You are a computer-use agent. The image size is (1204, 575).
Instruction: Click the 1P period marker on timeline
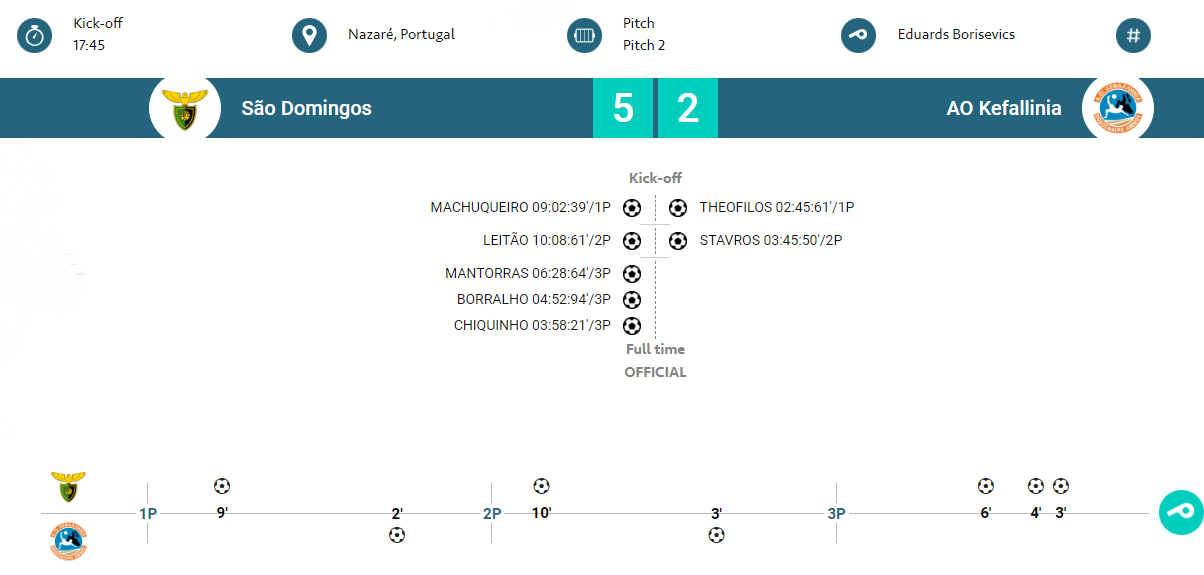pyautogui.click(x=148, y=514)
